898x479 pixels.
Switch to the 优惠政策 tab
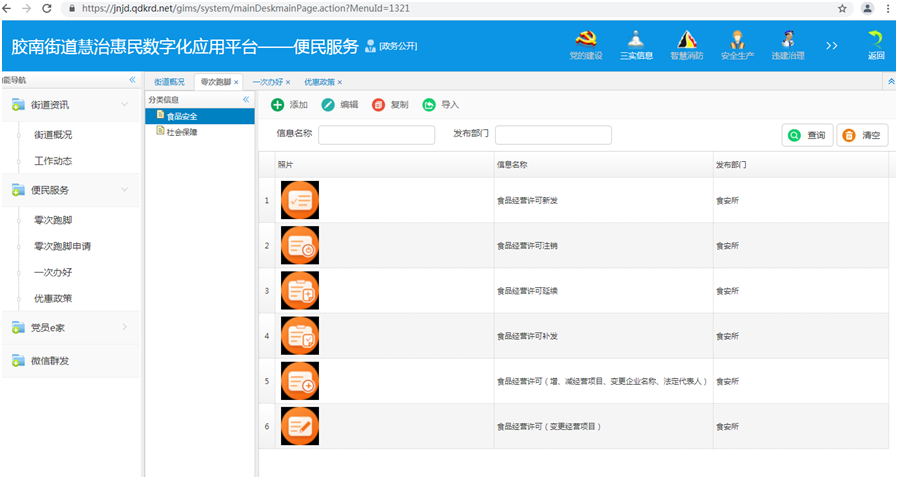319,82
